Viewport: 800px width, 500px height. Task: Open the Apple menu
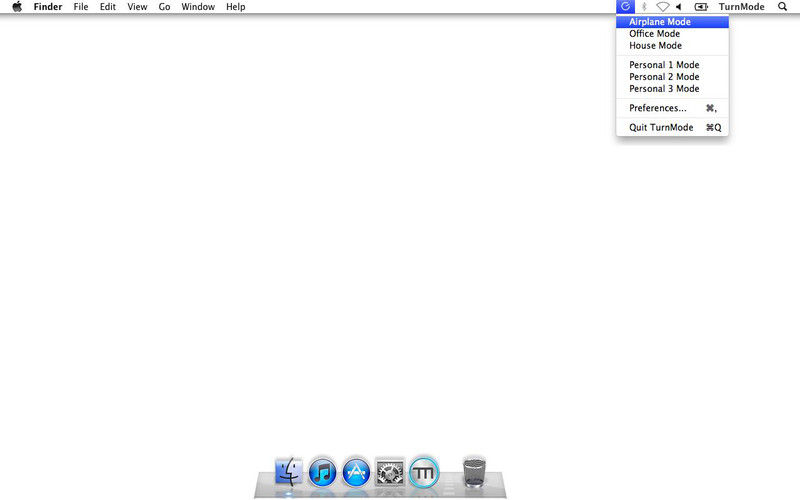17,7
